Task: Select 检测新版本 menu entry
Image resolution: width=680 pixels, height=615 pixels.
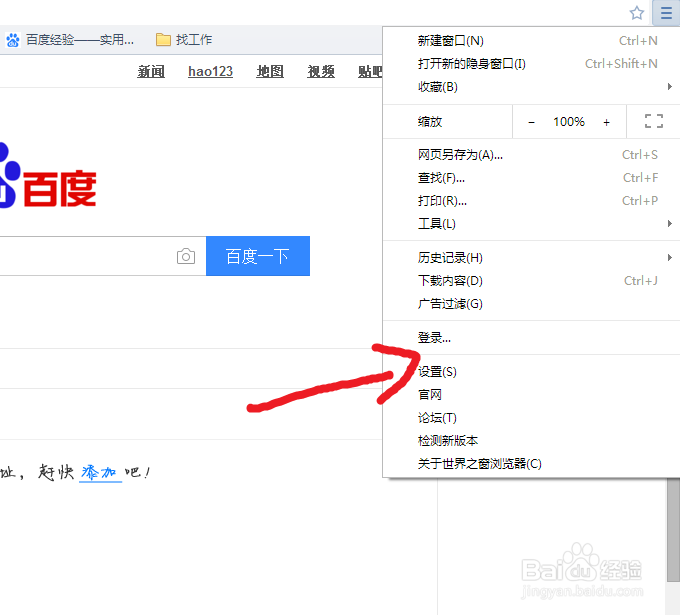Action: [x=531, y=441]
